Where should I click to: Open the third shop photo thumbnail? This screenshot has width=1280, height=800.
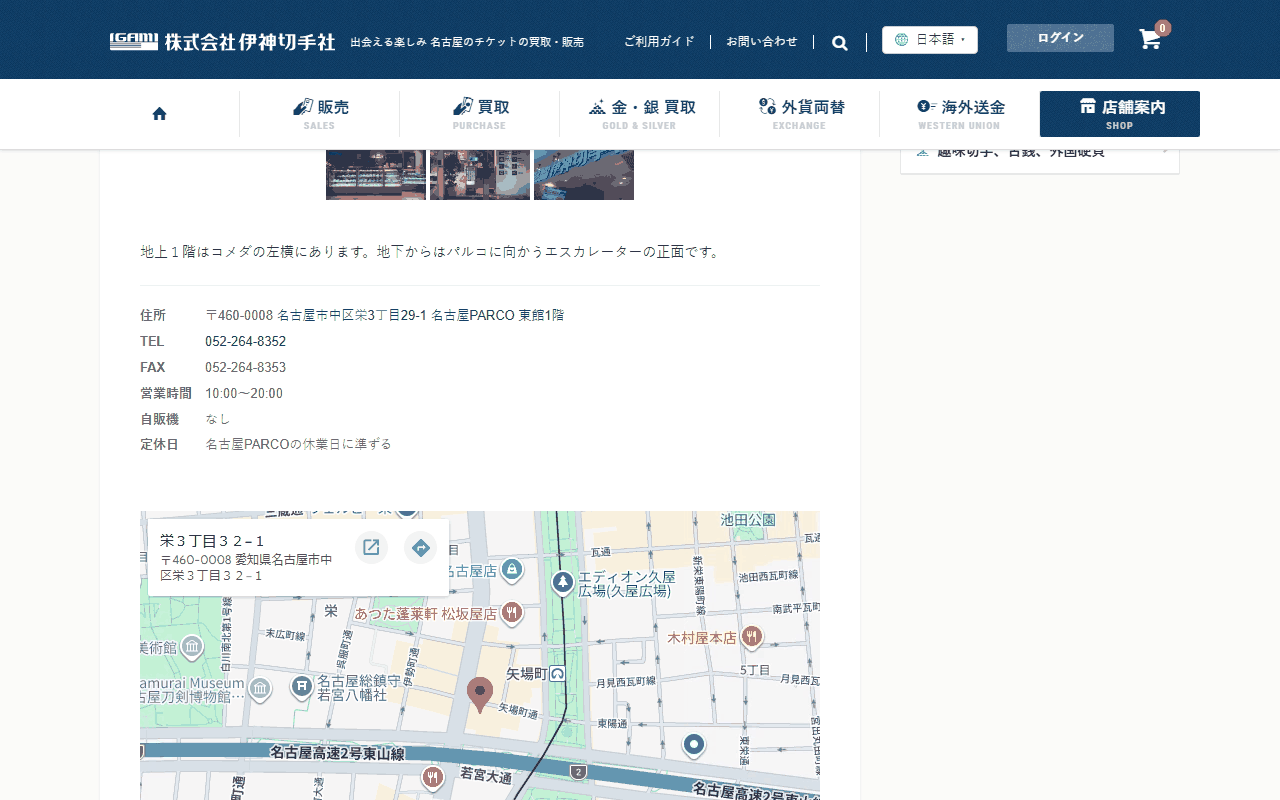[x=584, y=175]
